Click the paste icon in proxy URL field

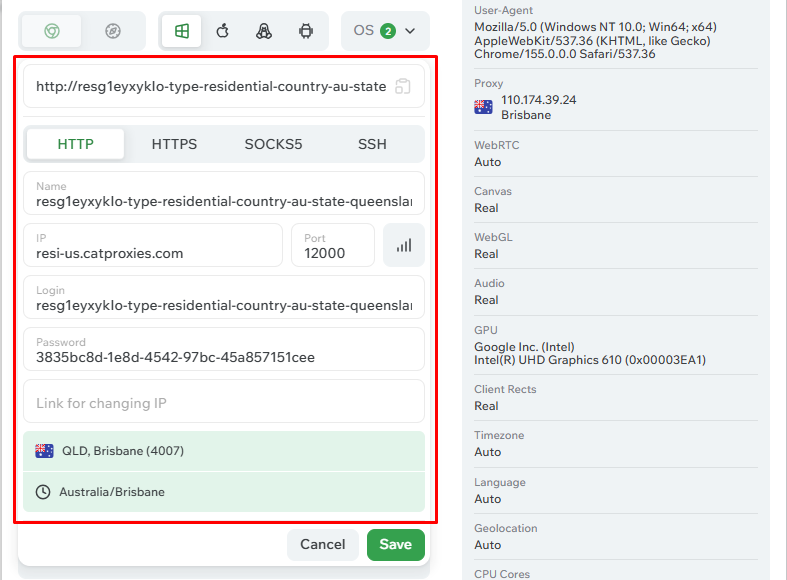tap(403, 86)
